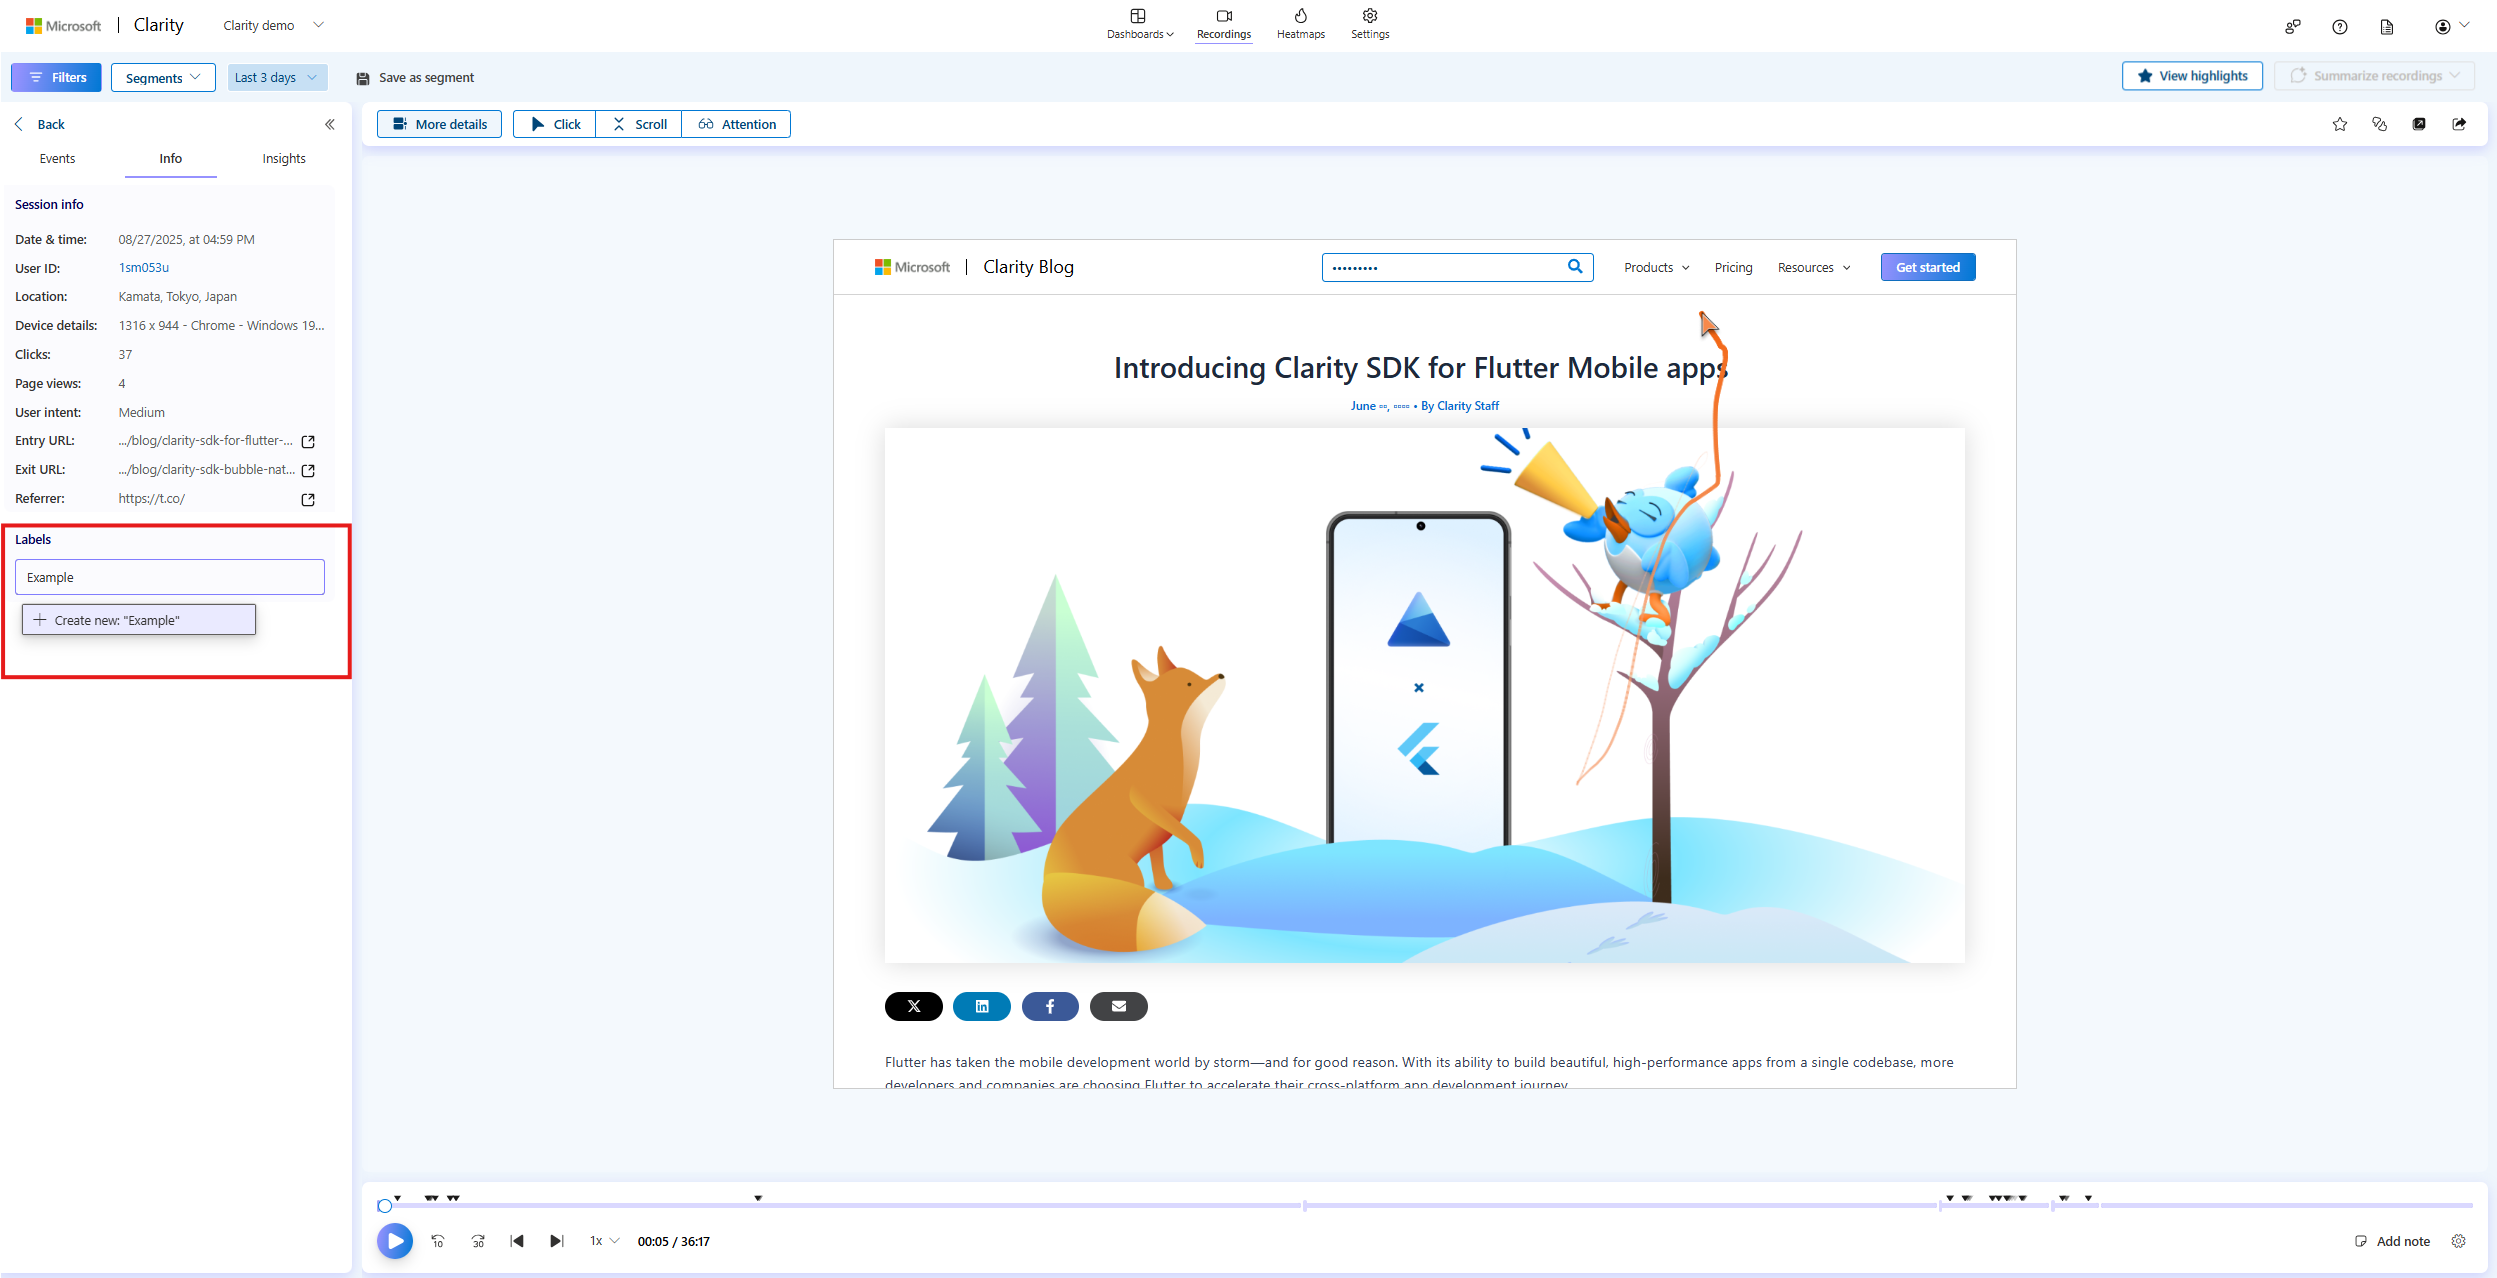Go to next recording
This screenshot has height=1278, width=2497.
coord(557,1241)
